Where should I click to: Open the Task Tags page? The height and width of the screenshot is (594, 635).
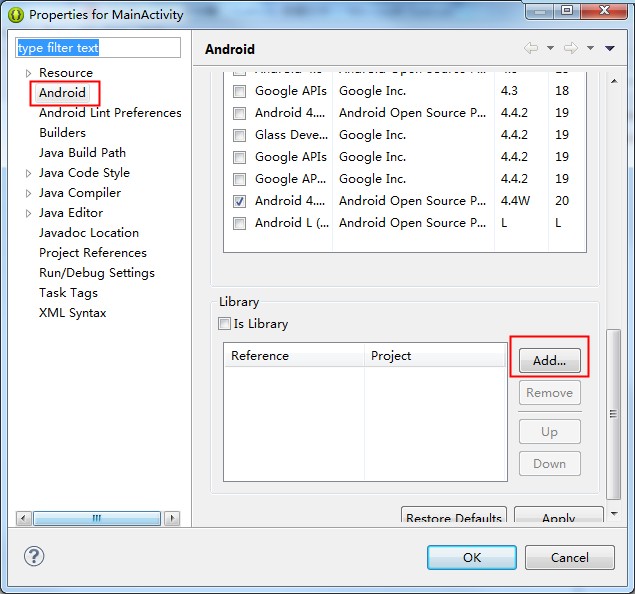[68, 293]
